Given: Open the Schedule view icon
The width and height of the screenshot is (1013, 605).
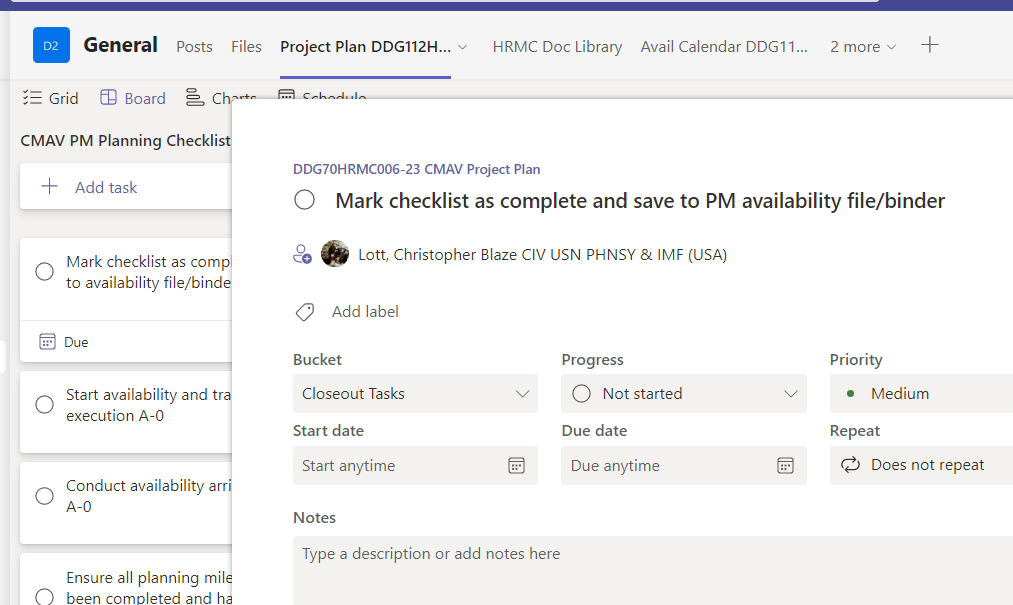Looking at the screenshot, I should 285,97.
